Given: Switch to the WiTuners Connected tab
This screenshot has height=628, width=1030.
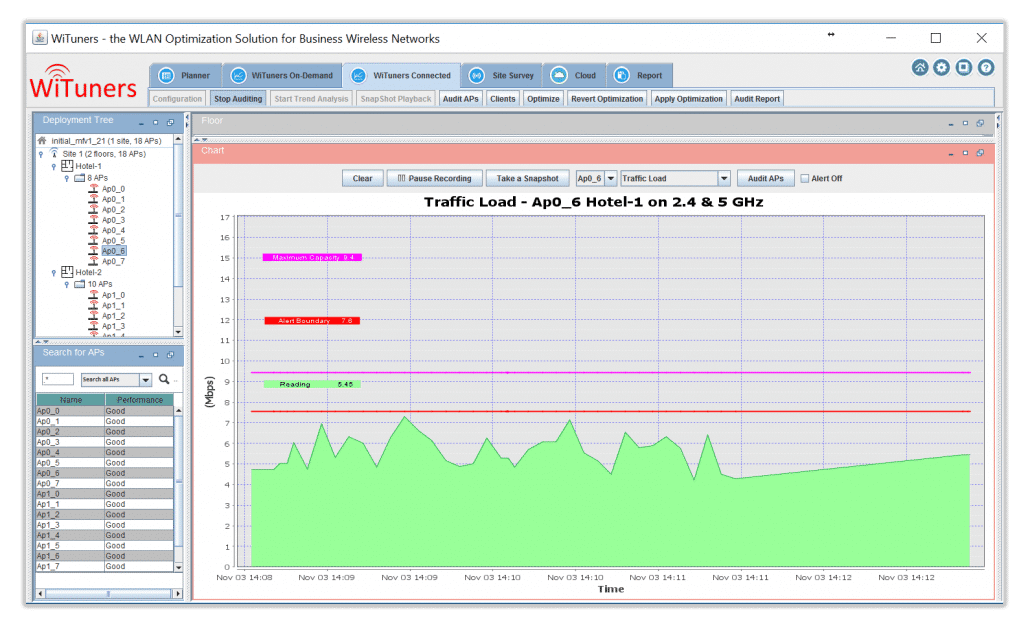Looking at the screenshot, I should [x=402, y=76].
